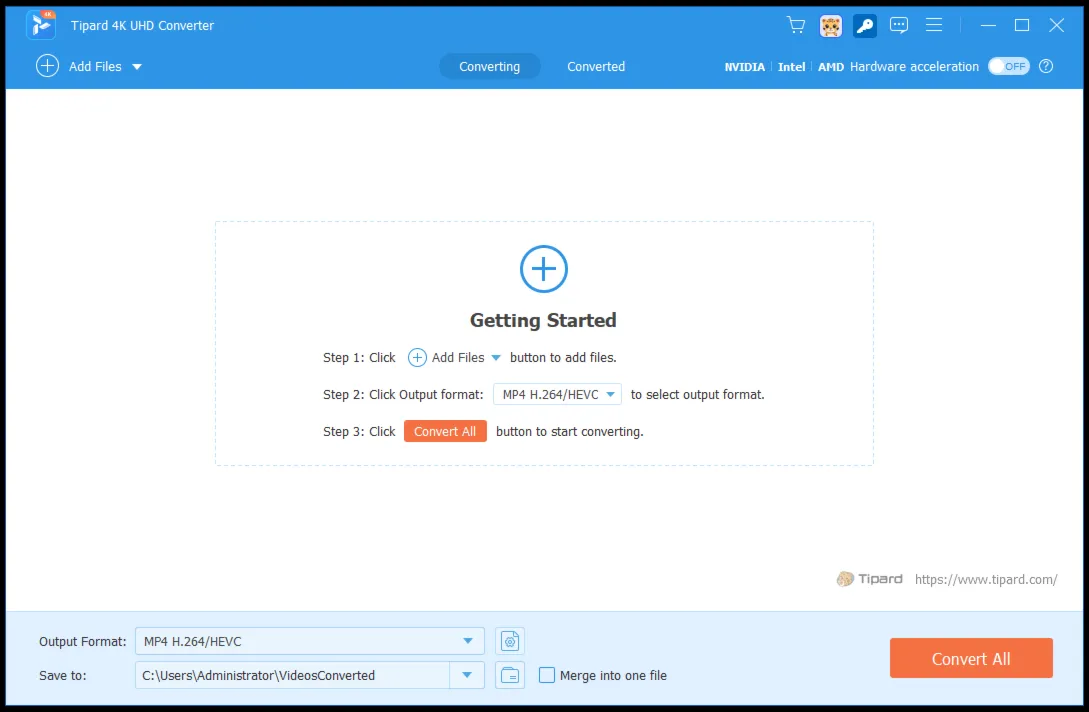
Task: Open the shopping cart purchase icon
Action: tap(796, 26)
